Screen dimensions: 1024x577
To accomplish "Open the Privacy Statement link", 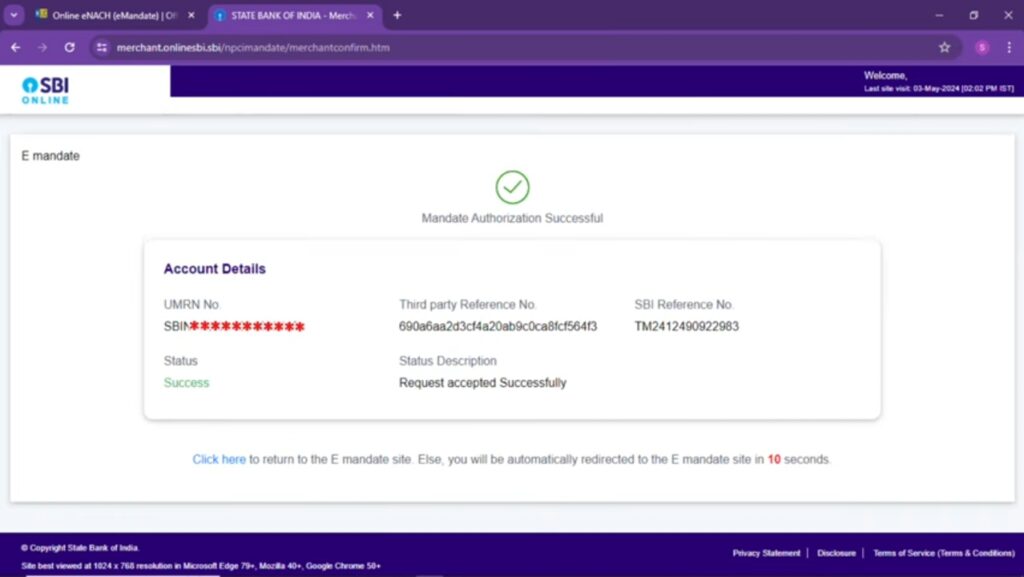I will pos(766,553).
